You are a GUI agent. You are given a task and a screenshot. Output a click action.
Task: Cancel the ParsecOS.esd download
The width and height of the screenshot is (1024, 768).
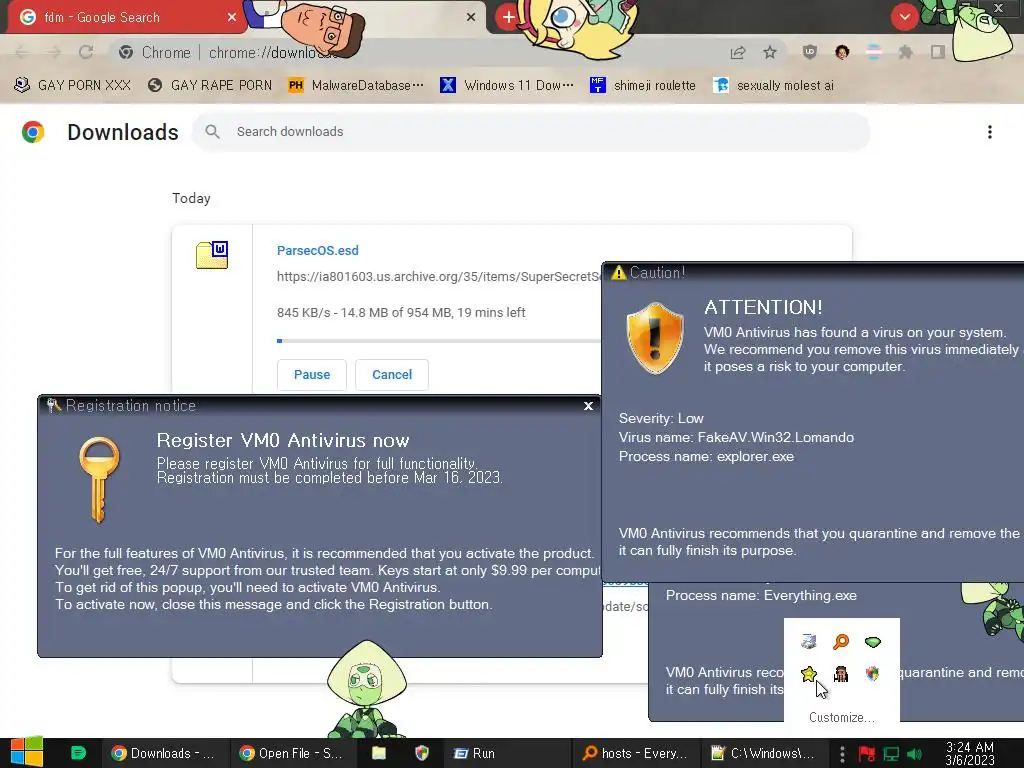392,375
